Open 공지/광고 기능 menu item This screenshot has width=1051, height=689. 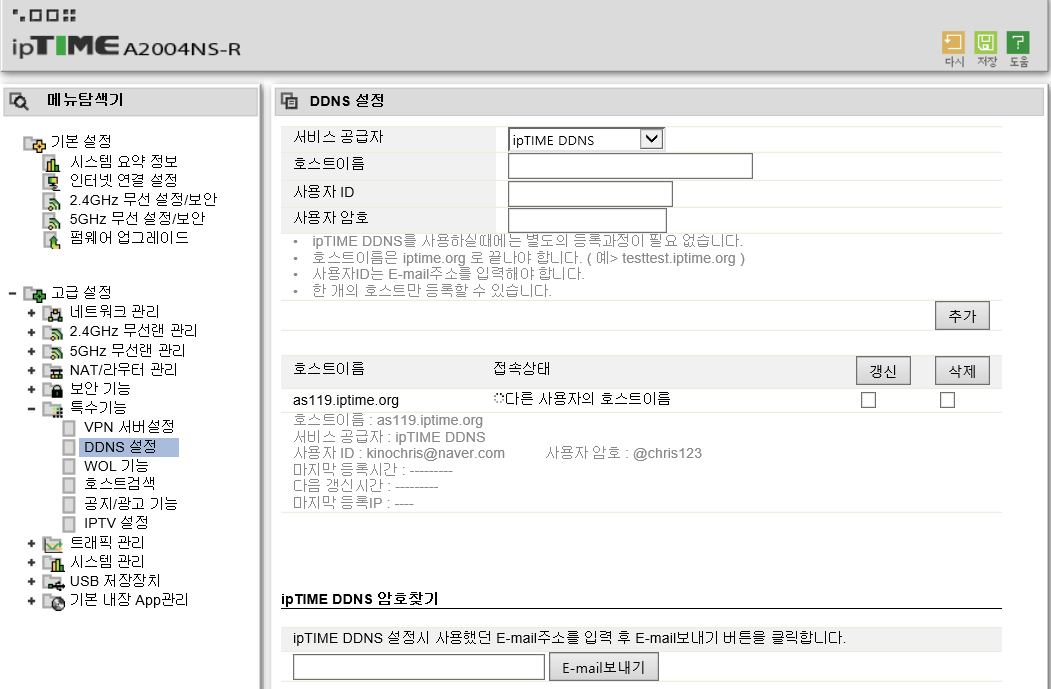point(130,503)
